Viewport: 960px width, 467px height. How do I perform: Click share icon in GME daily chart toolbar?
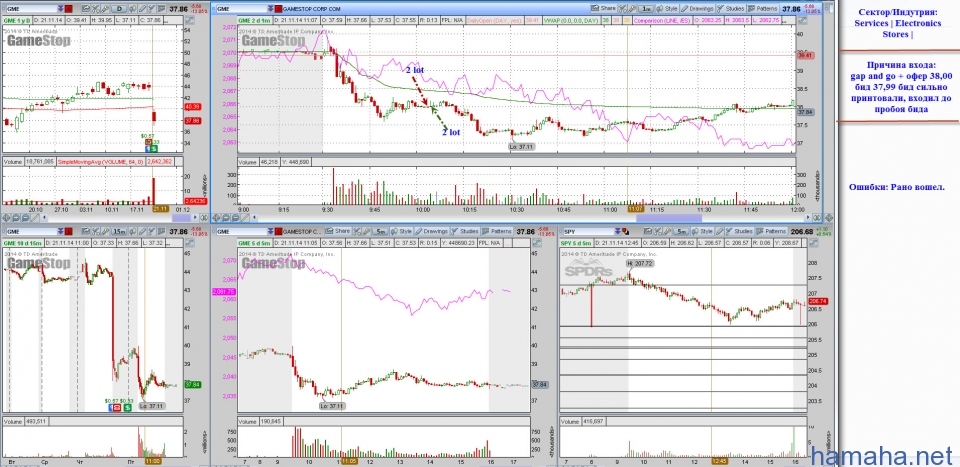click(86, 9)
